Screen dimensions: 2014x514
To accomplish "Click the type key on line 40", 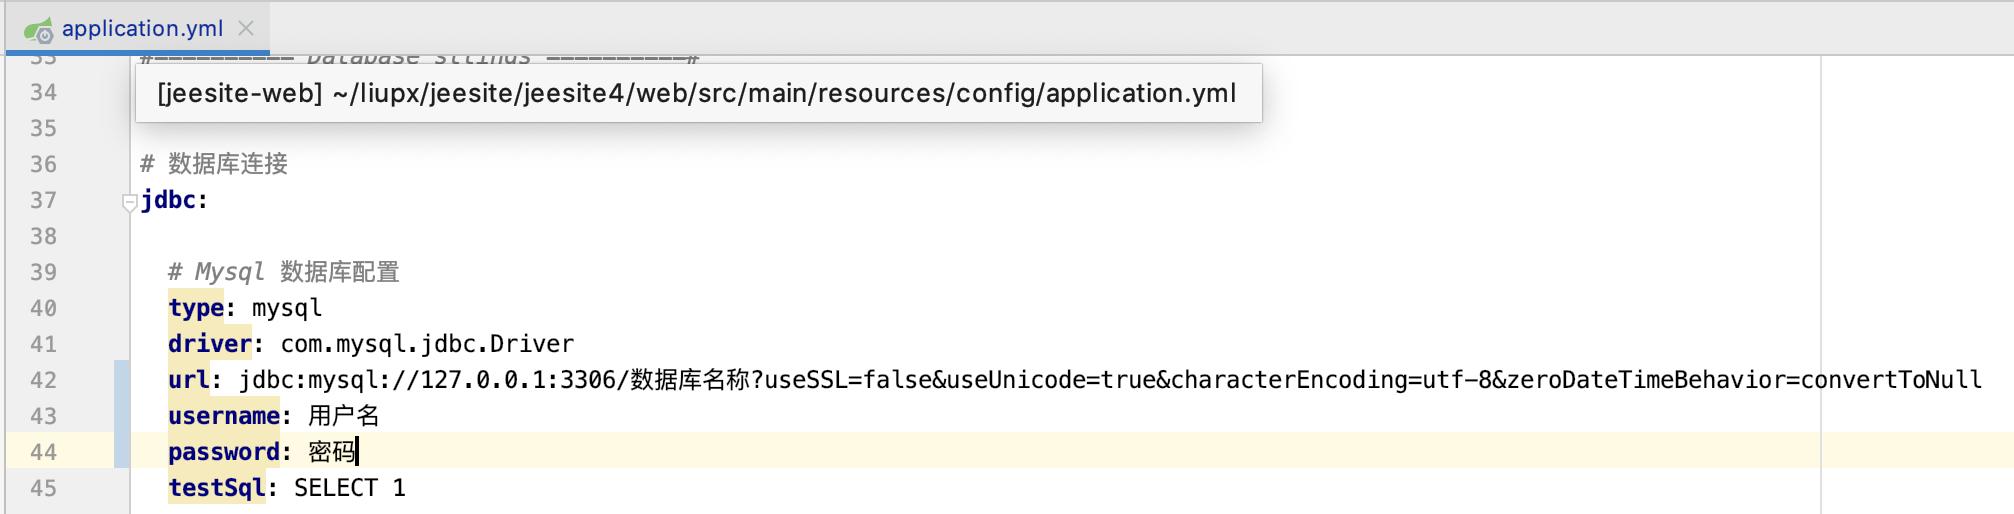I will tap(195, 308).
